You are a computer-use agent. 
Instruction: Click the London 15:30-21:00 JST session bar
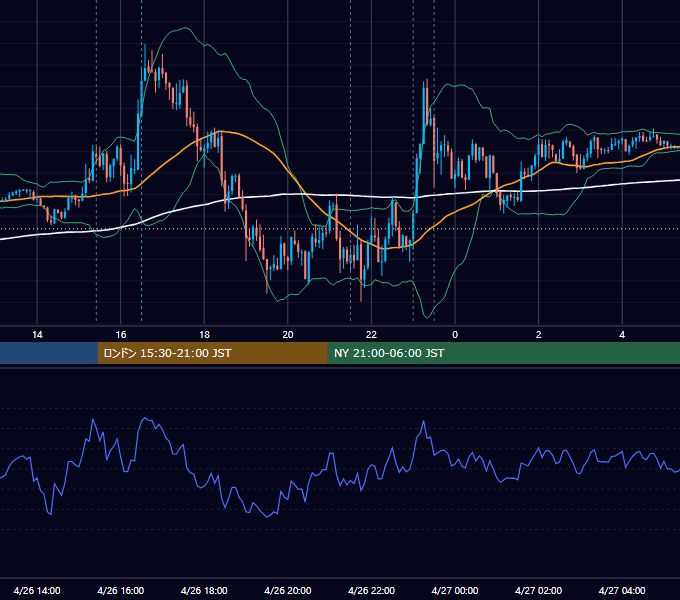[x=212, y=353]
